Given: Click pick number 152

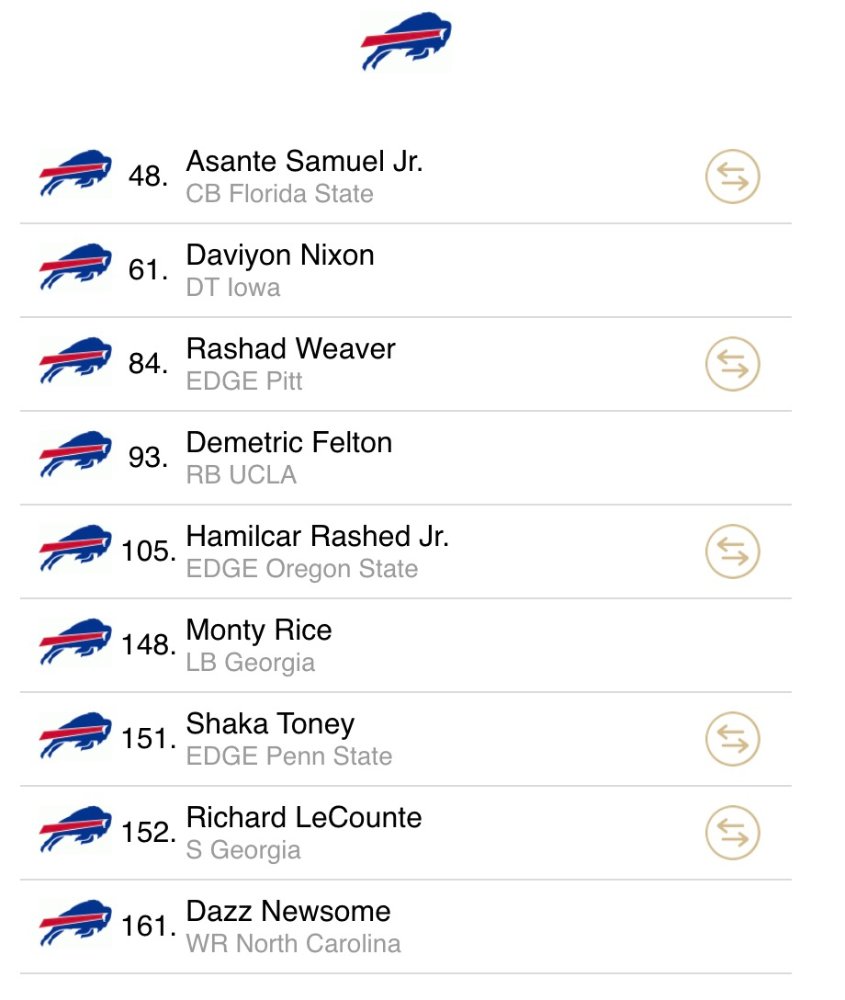Looking at the screenshot, I should pyautogui.click(x=149, y=832).
